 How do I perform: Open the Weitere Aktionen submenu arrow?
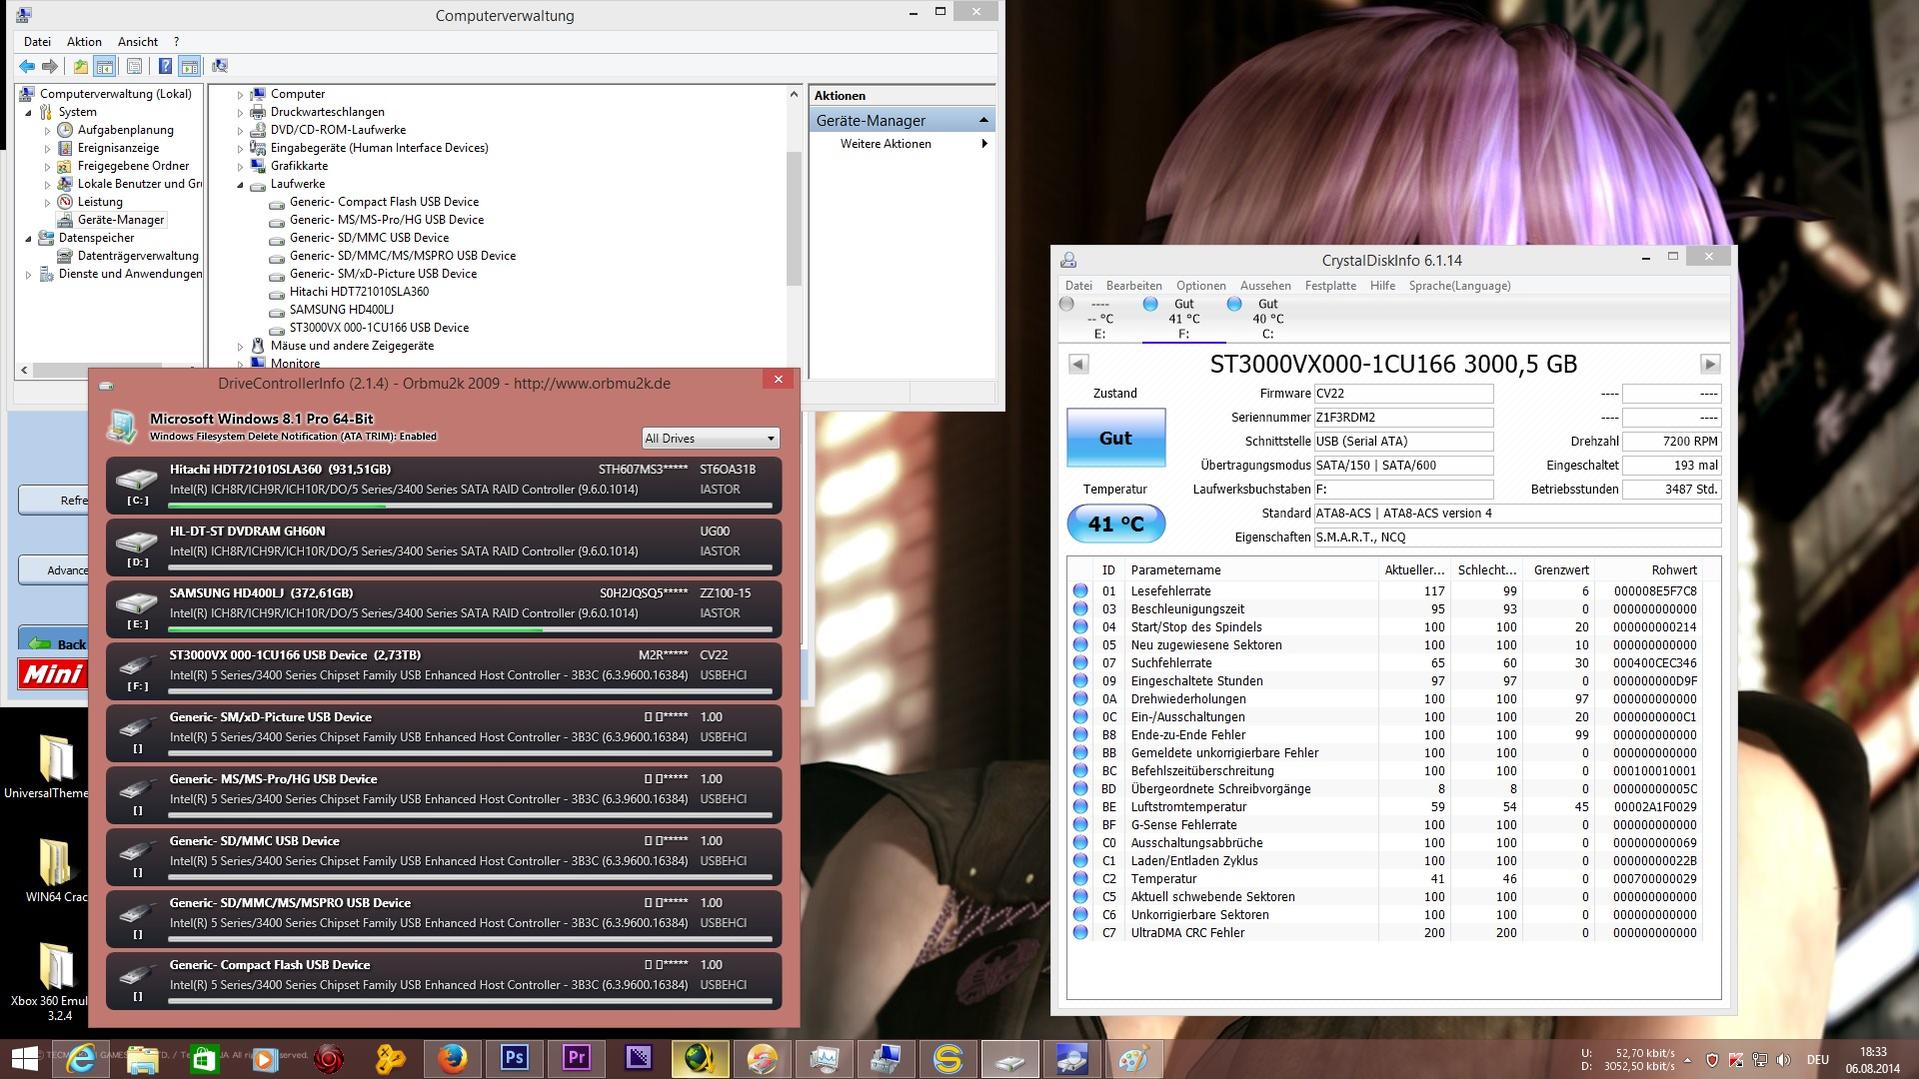pyautogui.click(x=985, y=144)
